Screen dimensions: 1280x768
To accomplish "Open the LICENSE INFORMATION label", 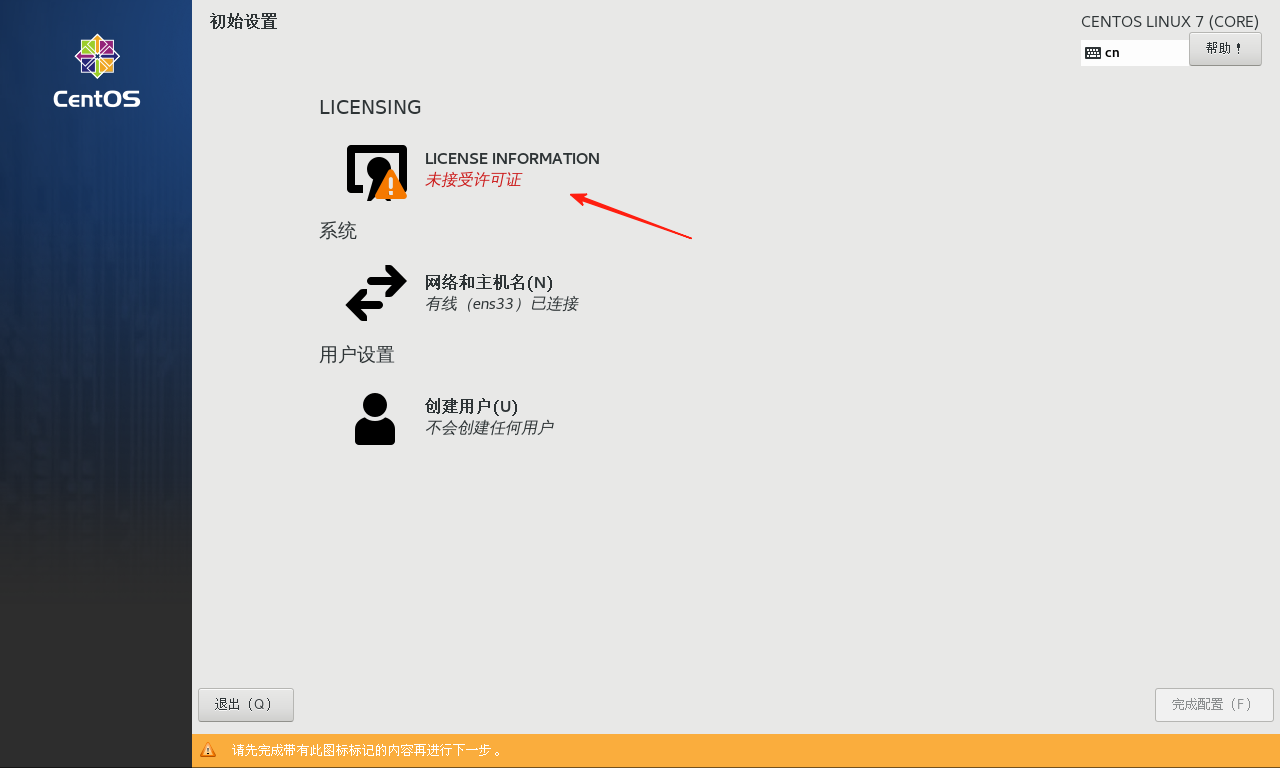I will click(x=512, y=158).
